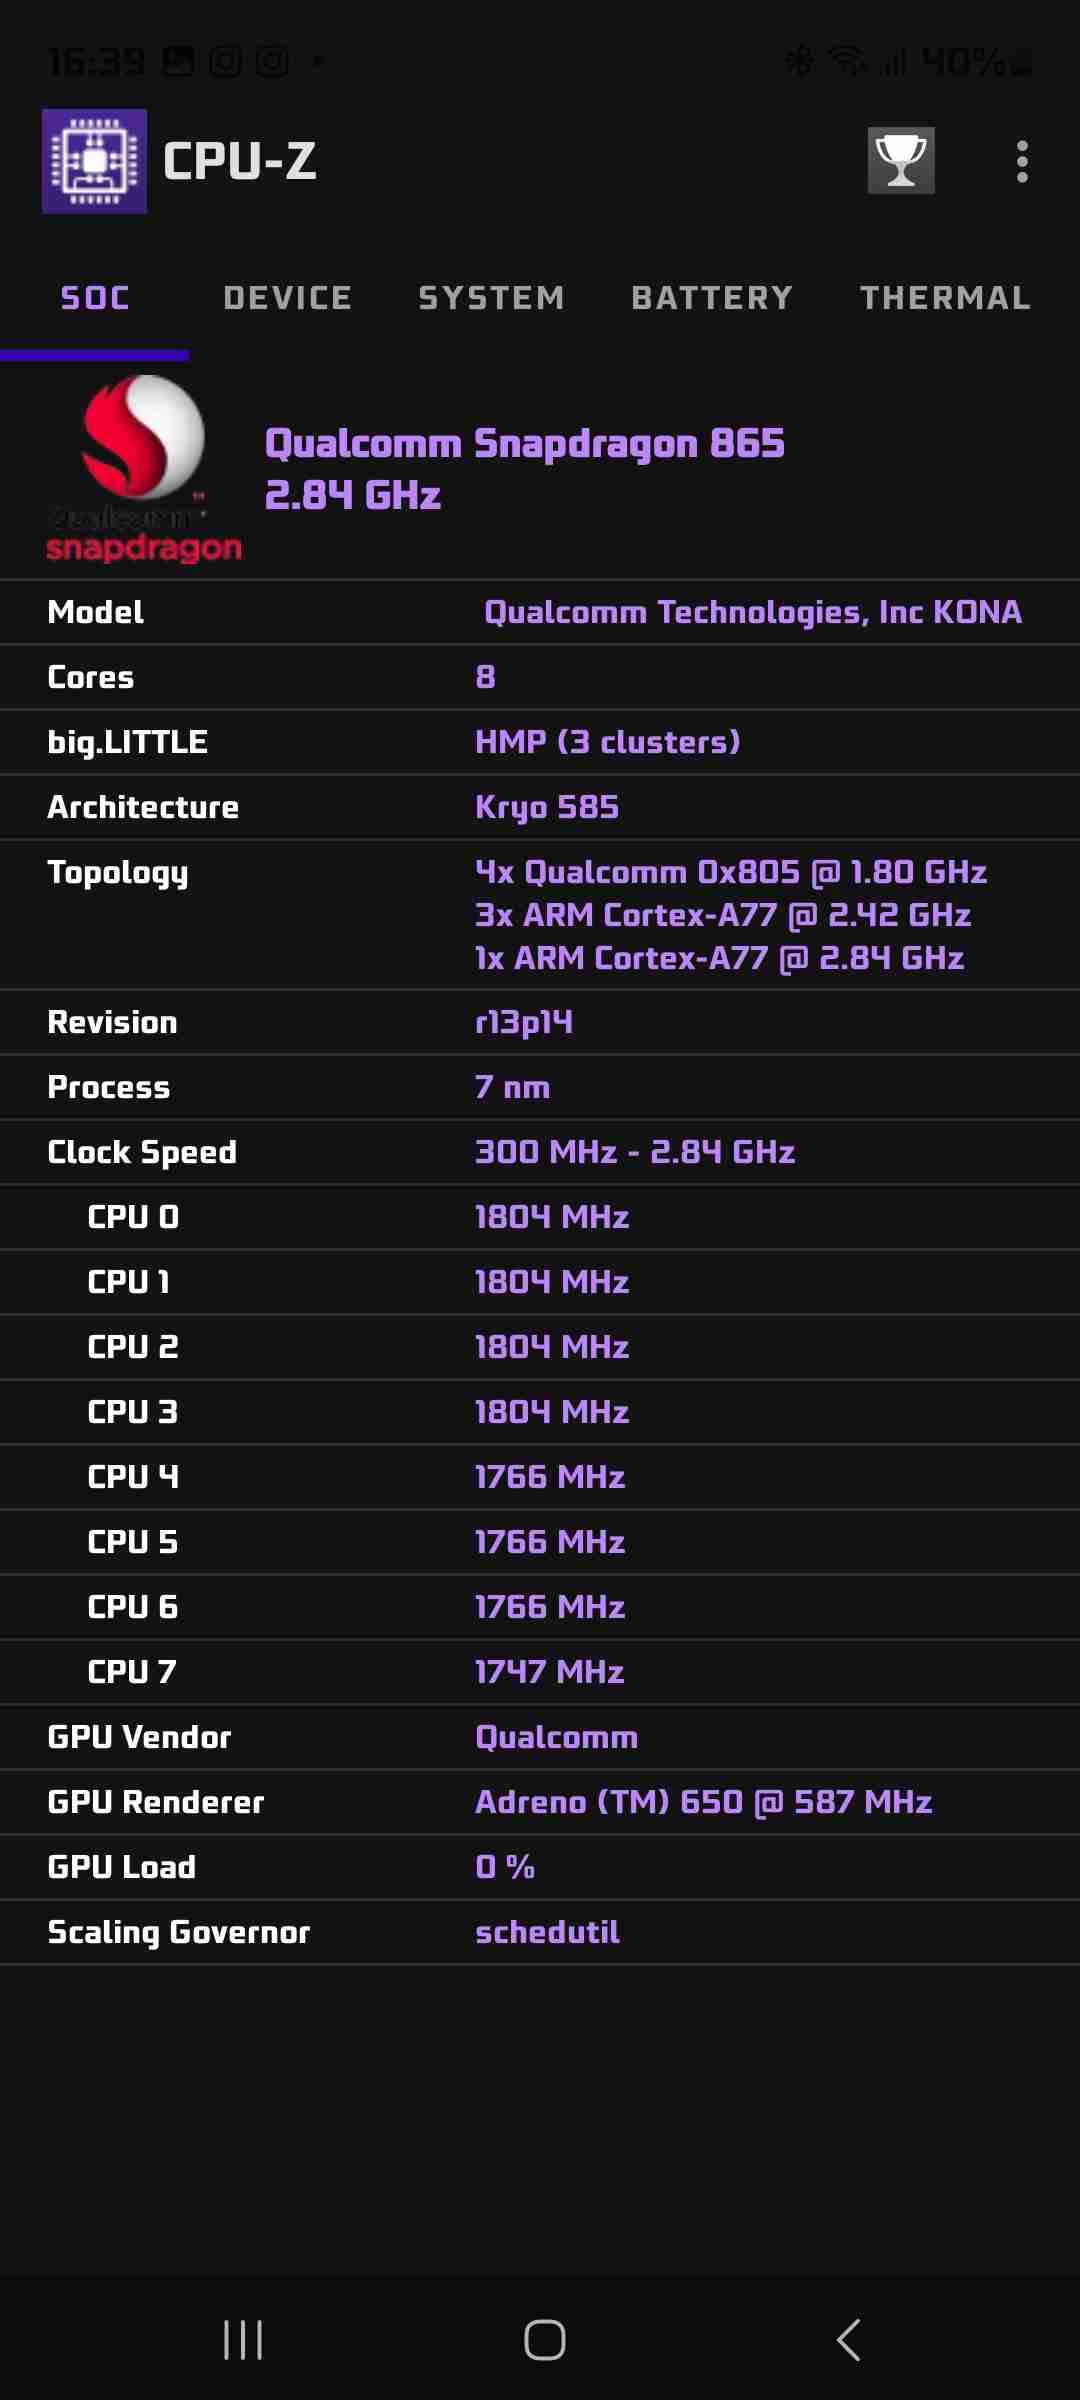Tap the CPU-Z app logo icon
Screen dimensions: 1080x2400
point(94,161)
